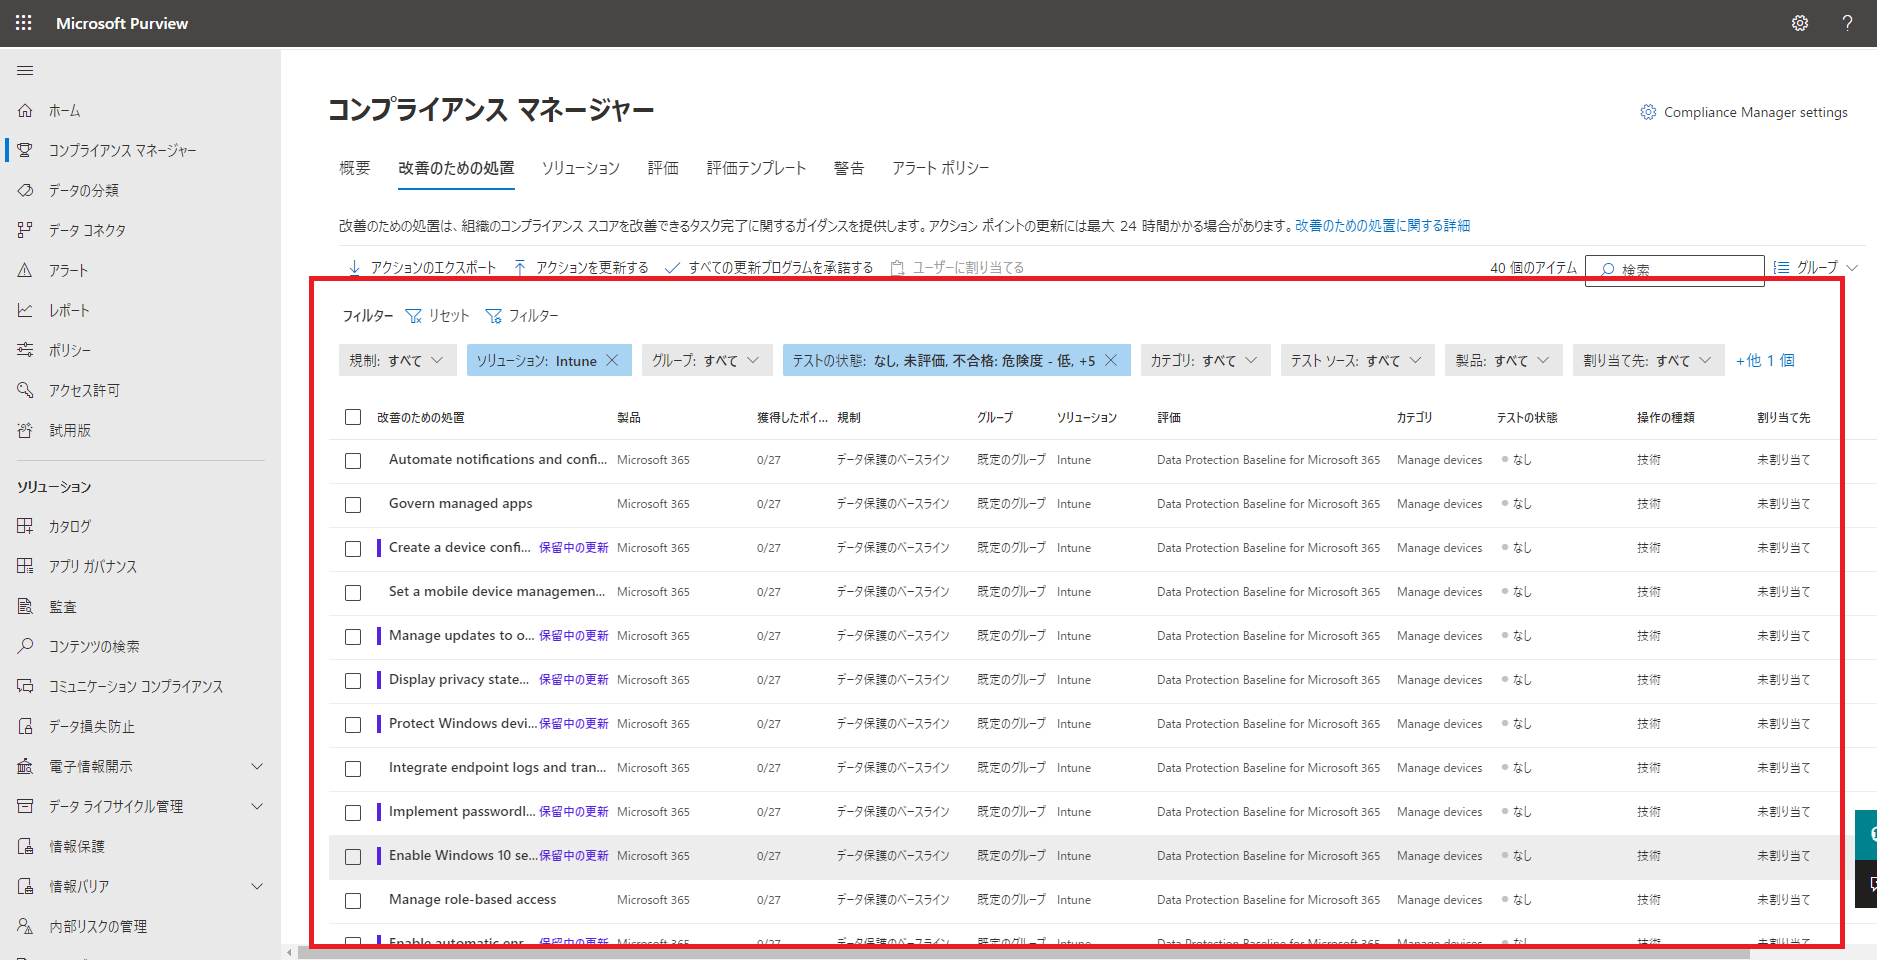Clear the テストの状態 filter chip
Image resolution: width=1877 pixels, height=960 pixels.
(x=1110, y=360)
